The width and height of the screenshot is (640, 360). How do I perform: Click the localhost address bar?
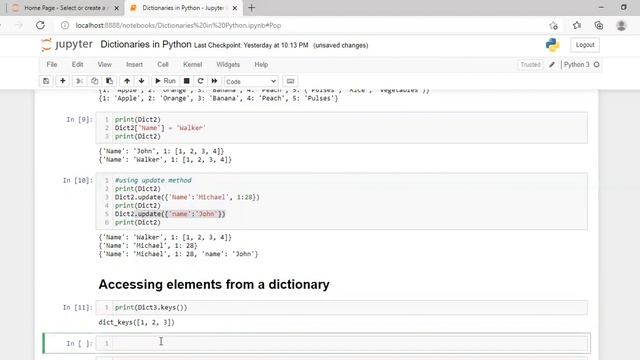tap(178, 25)
